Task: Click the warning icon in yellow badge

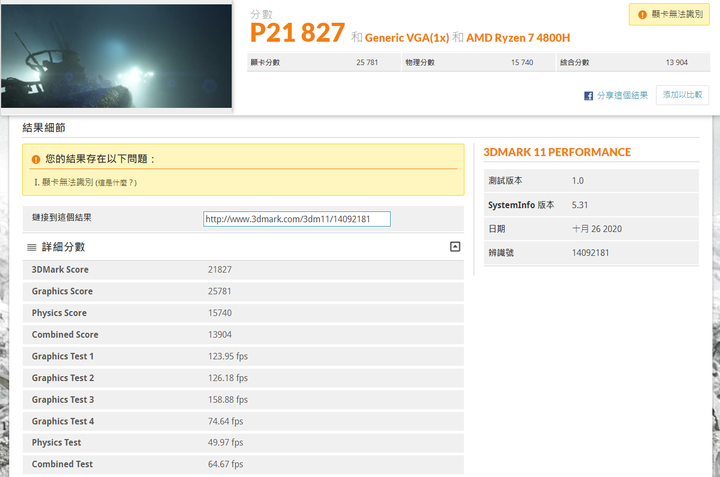Action: pos(642,15)
